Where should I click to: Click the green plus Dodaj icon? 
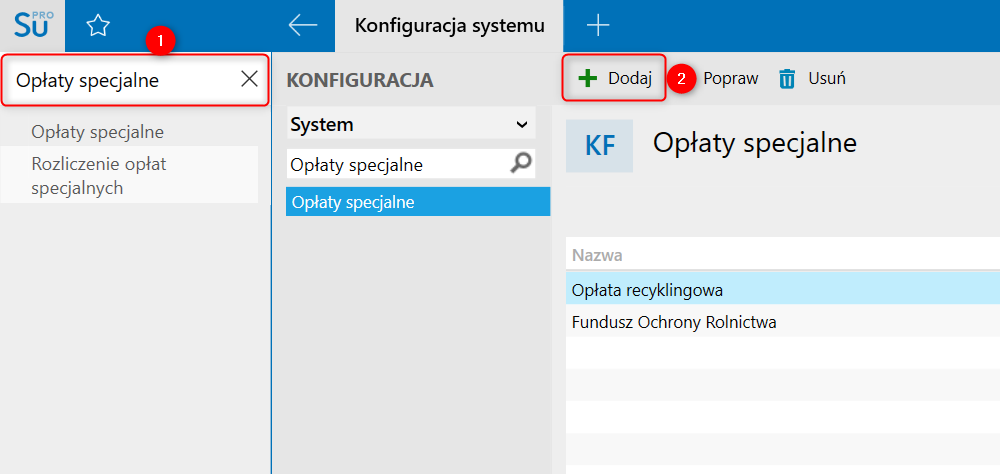click(587, 78)
